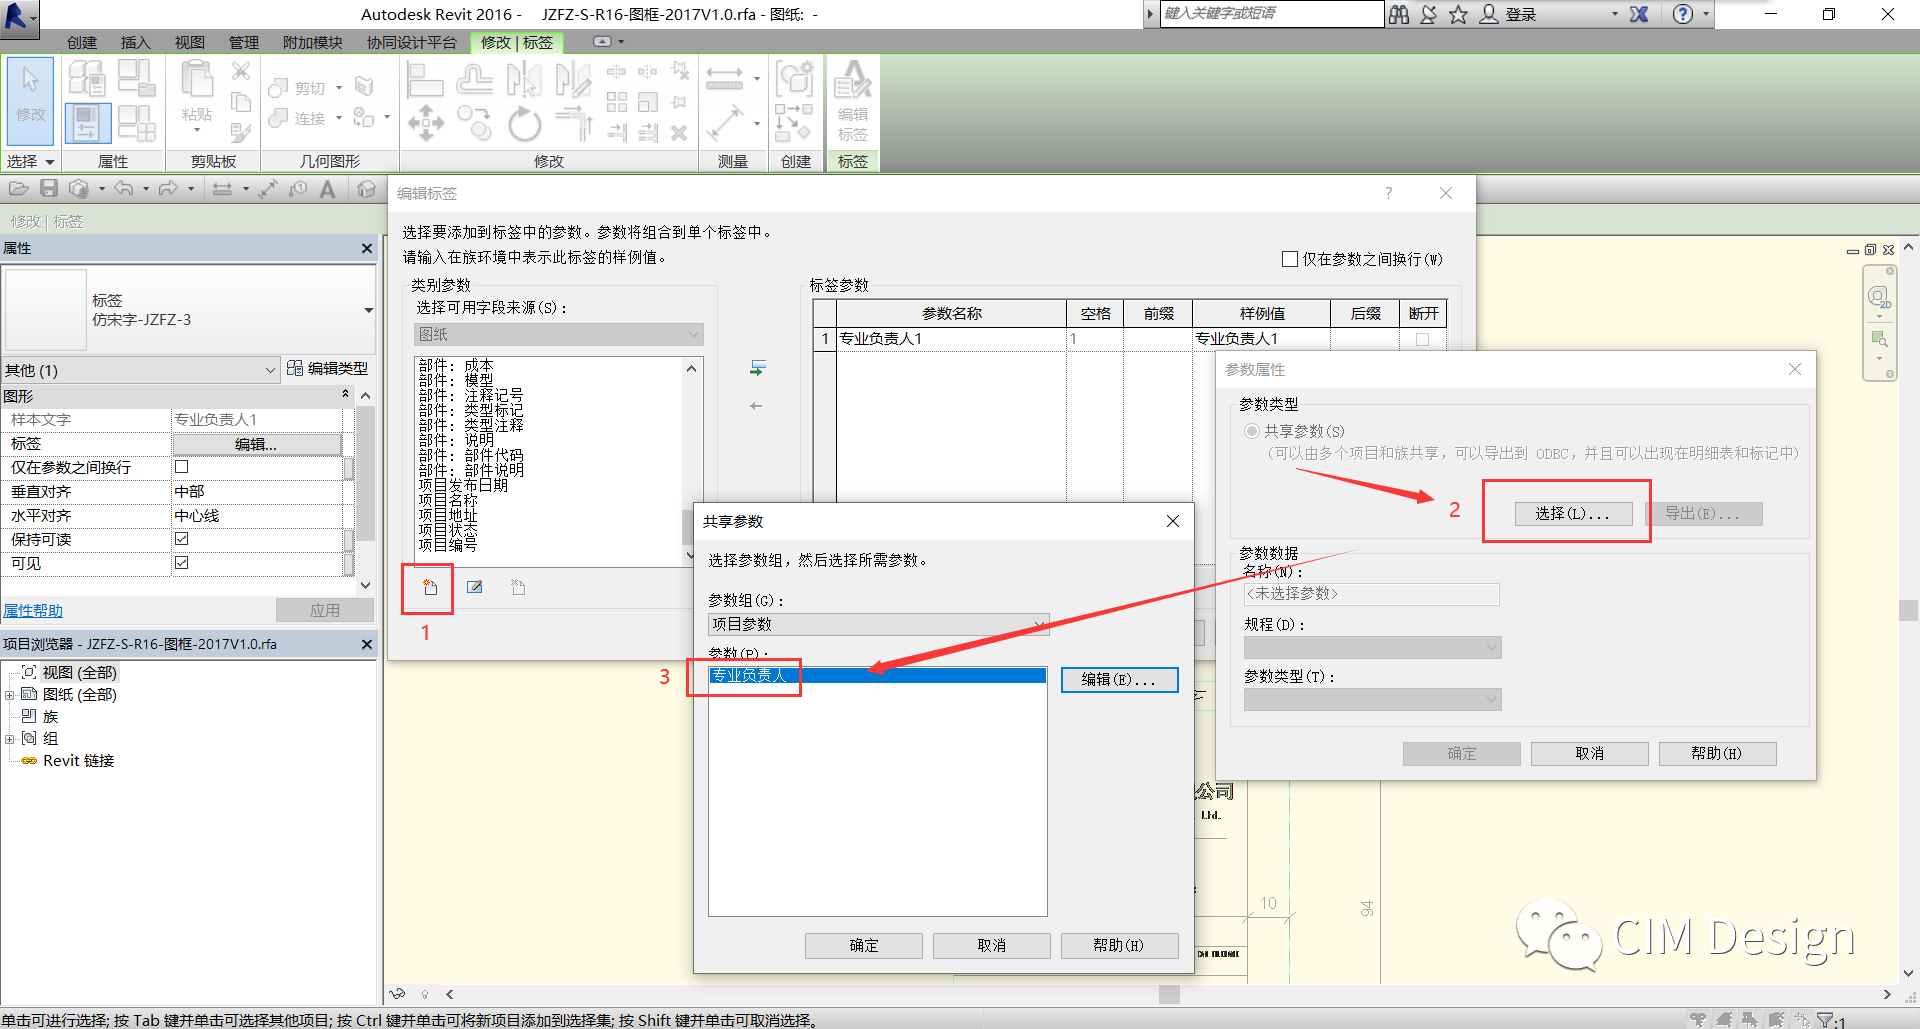Screen dimensions: 1920x1029
Task: Toggle the 保持可读 checkbox
Action: point(182,539)
